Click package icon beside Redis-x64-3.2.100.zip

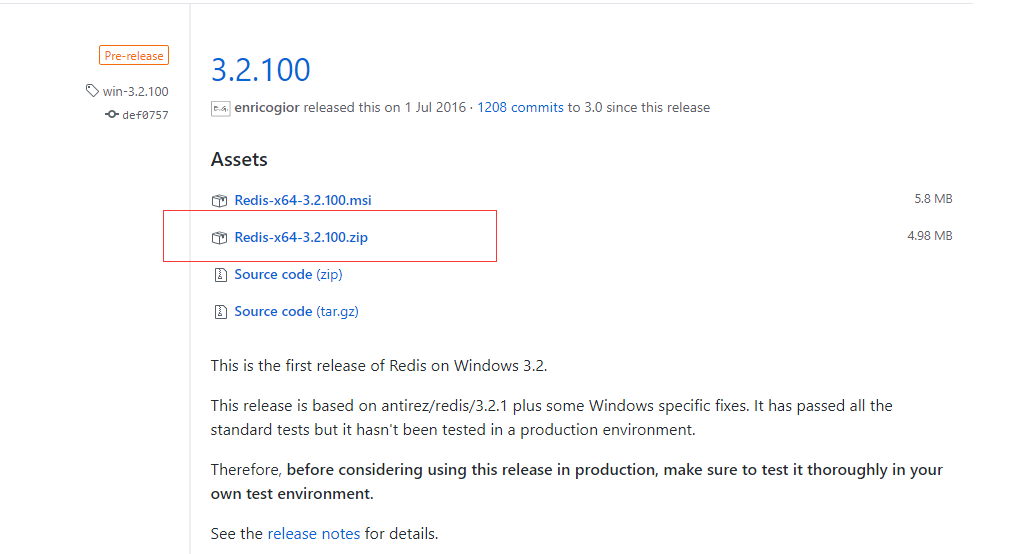tap(219, 238)
